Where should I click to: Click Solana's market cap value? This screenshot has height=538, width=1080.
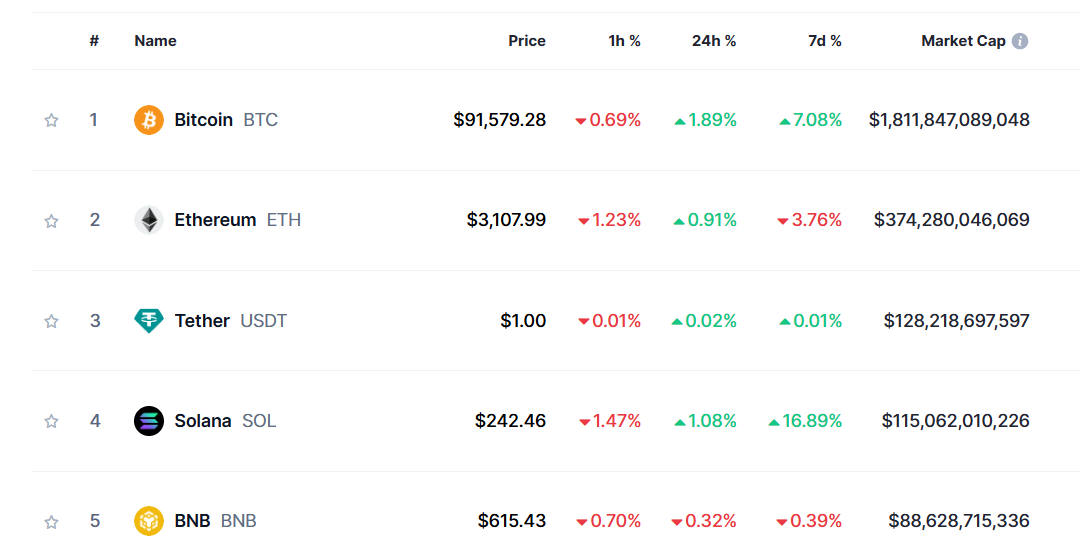point(956,420)
